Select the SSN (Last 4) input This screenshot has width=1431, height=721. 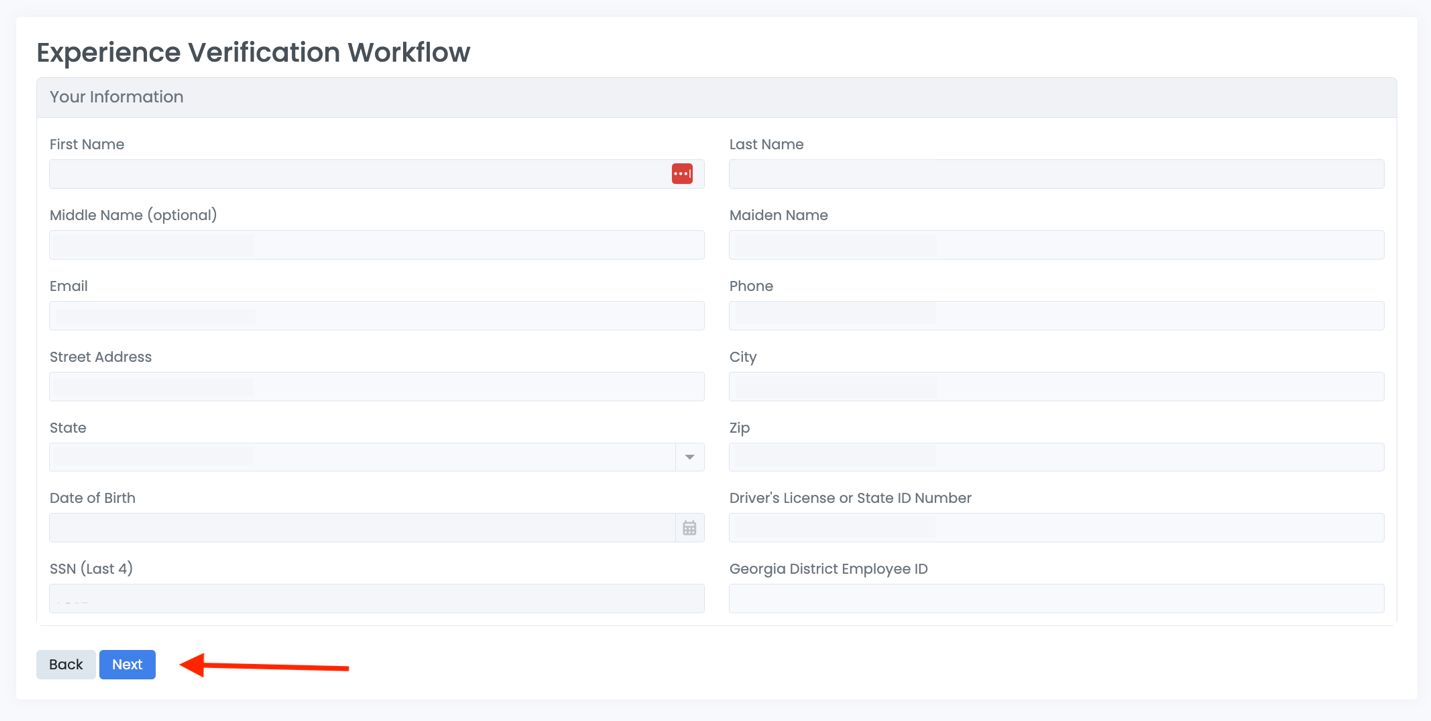point(376,598)
